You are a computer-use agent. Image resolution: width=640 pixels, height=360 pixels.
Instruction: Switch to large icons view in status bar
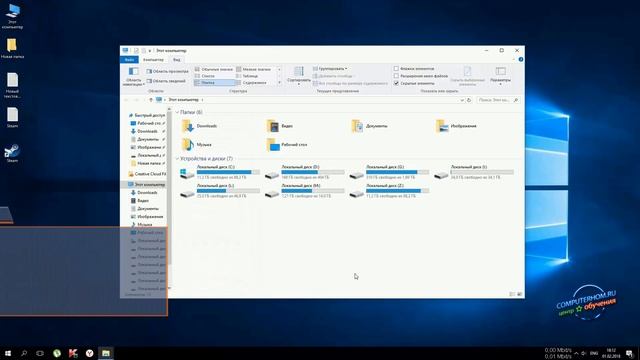[519, 294]
